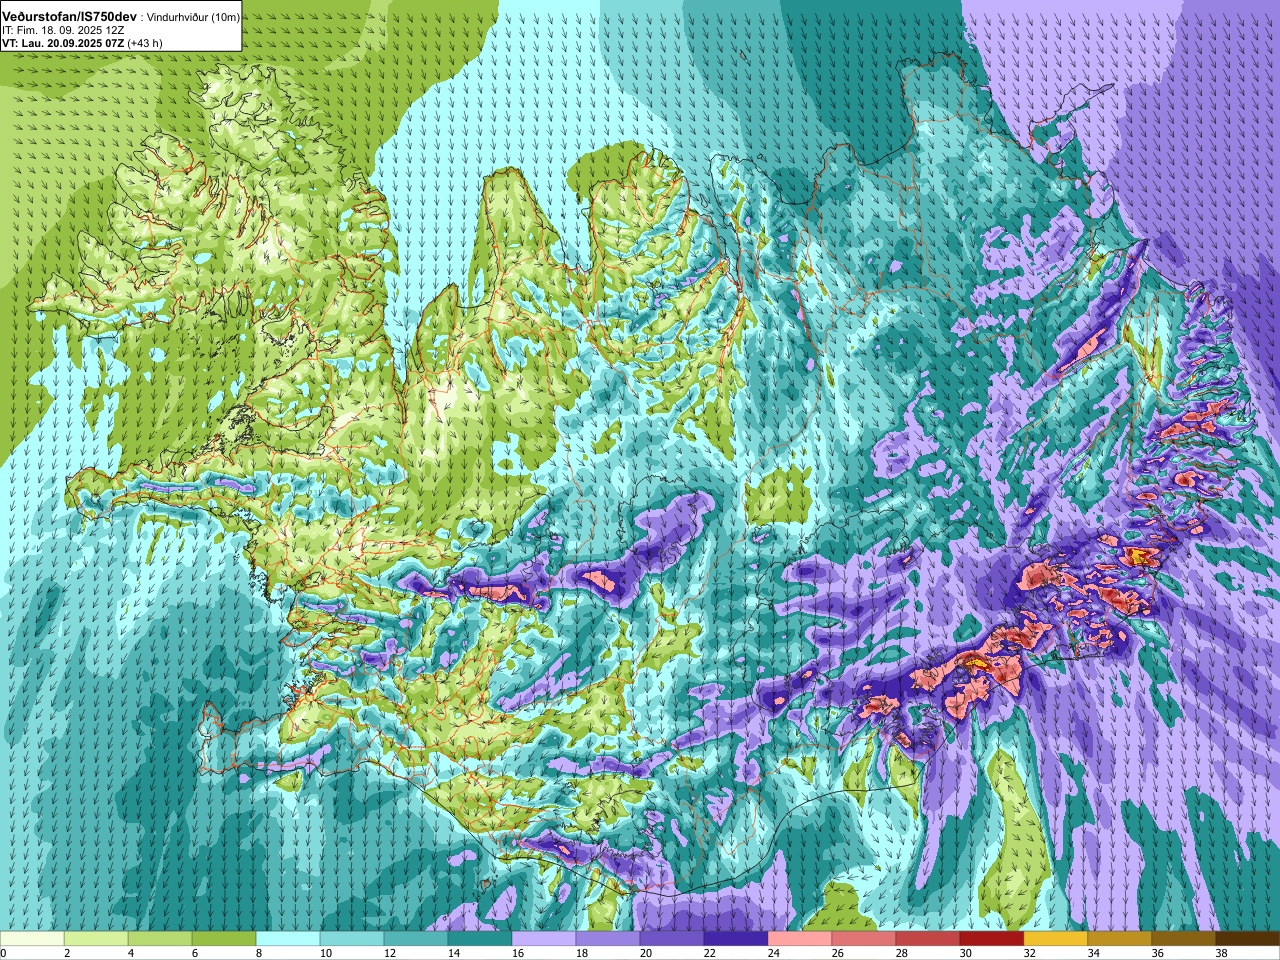
Task: Click the legend scale number 22
Action: coord(710,953)
